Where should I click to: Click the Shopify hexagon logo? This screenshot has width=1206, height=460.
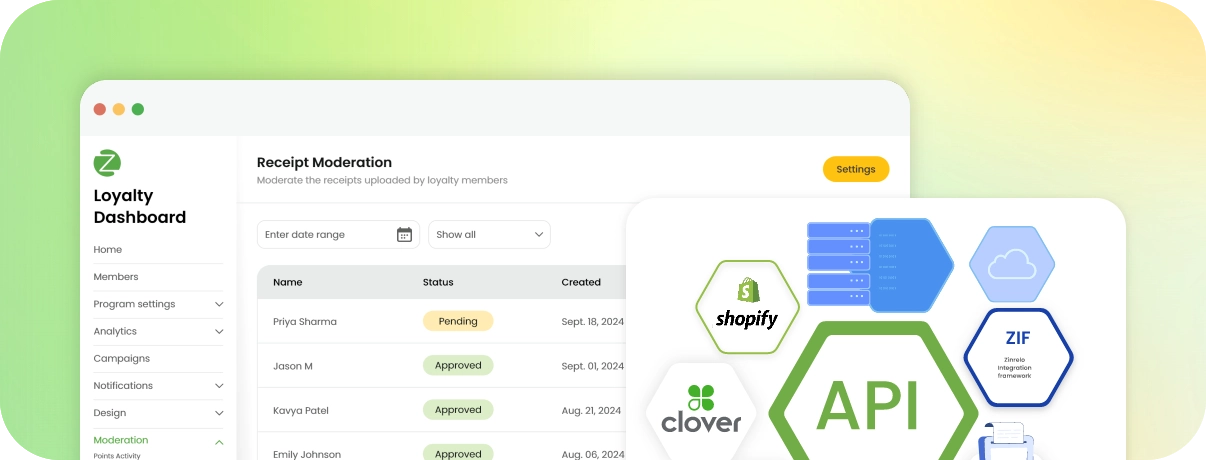(x=747, y=307)
